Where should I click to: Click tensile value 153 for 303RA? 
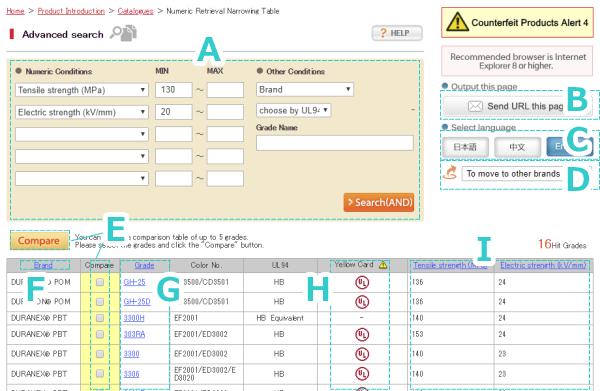pos(418,334)
